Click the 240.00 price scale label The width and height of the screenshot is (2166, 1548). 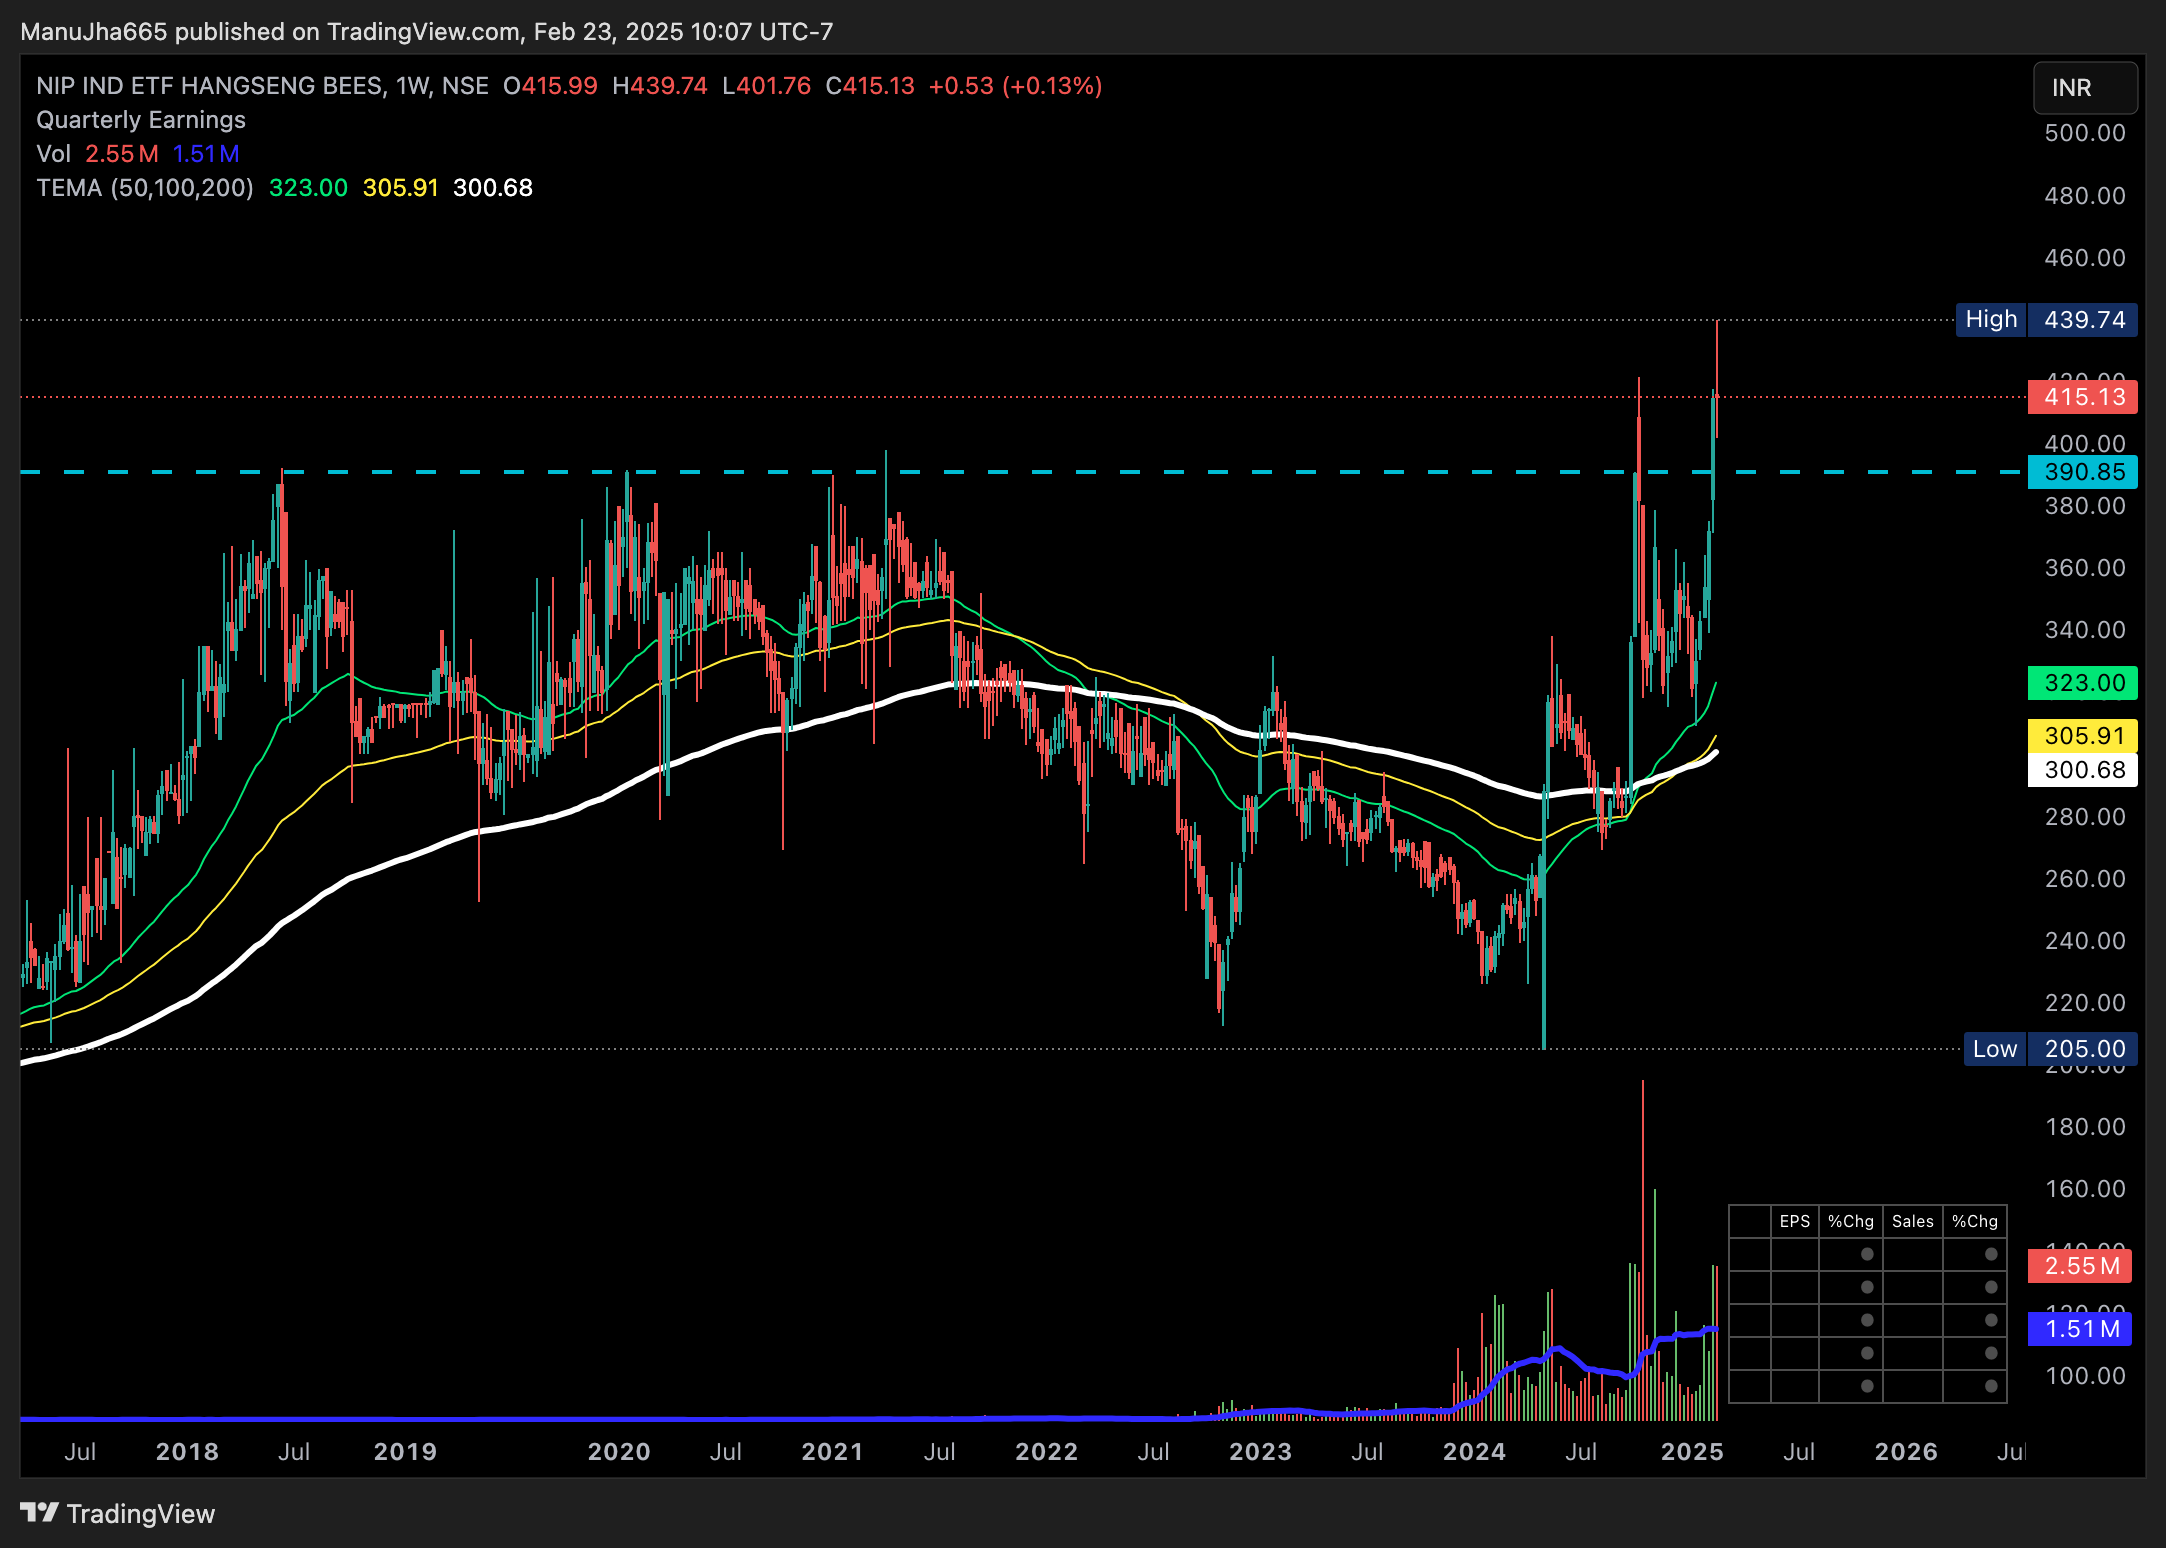(x=2085, y=941)
